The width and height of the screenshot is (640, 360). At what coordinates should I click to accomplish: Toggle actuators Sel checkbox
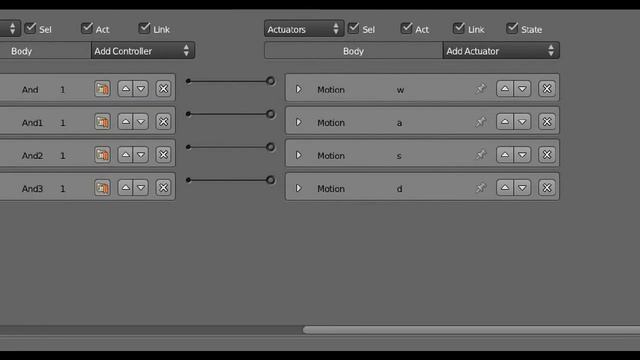pyautogui.click(x=353, y=28)
